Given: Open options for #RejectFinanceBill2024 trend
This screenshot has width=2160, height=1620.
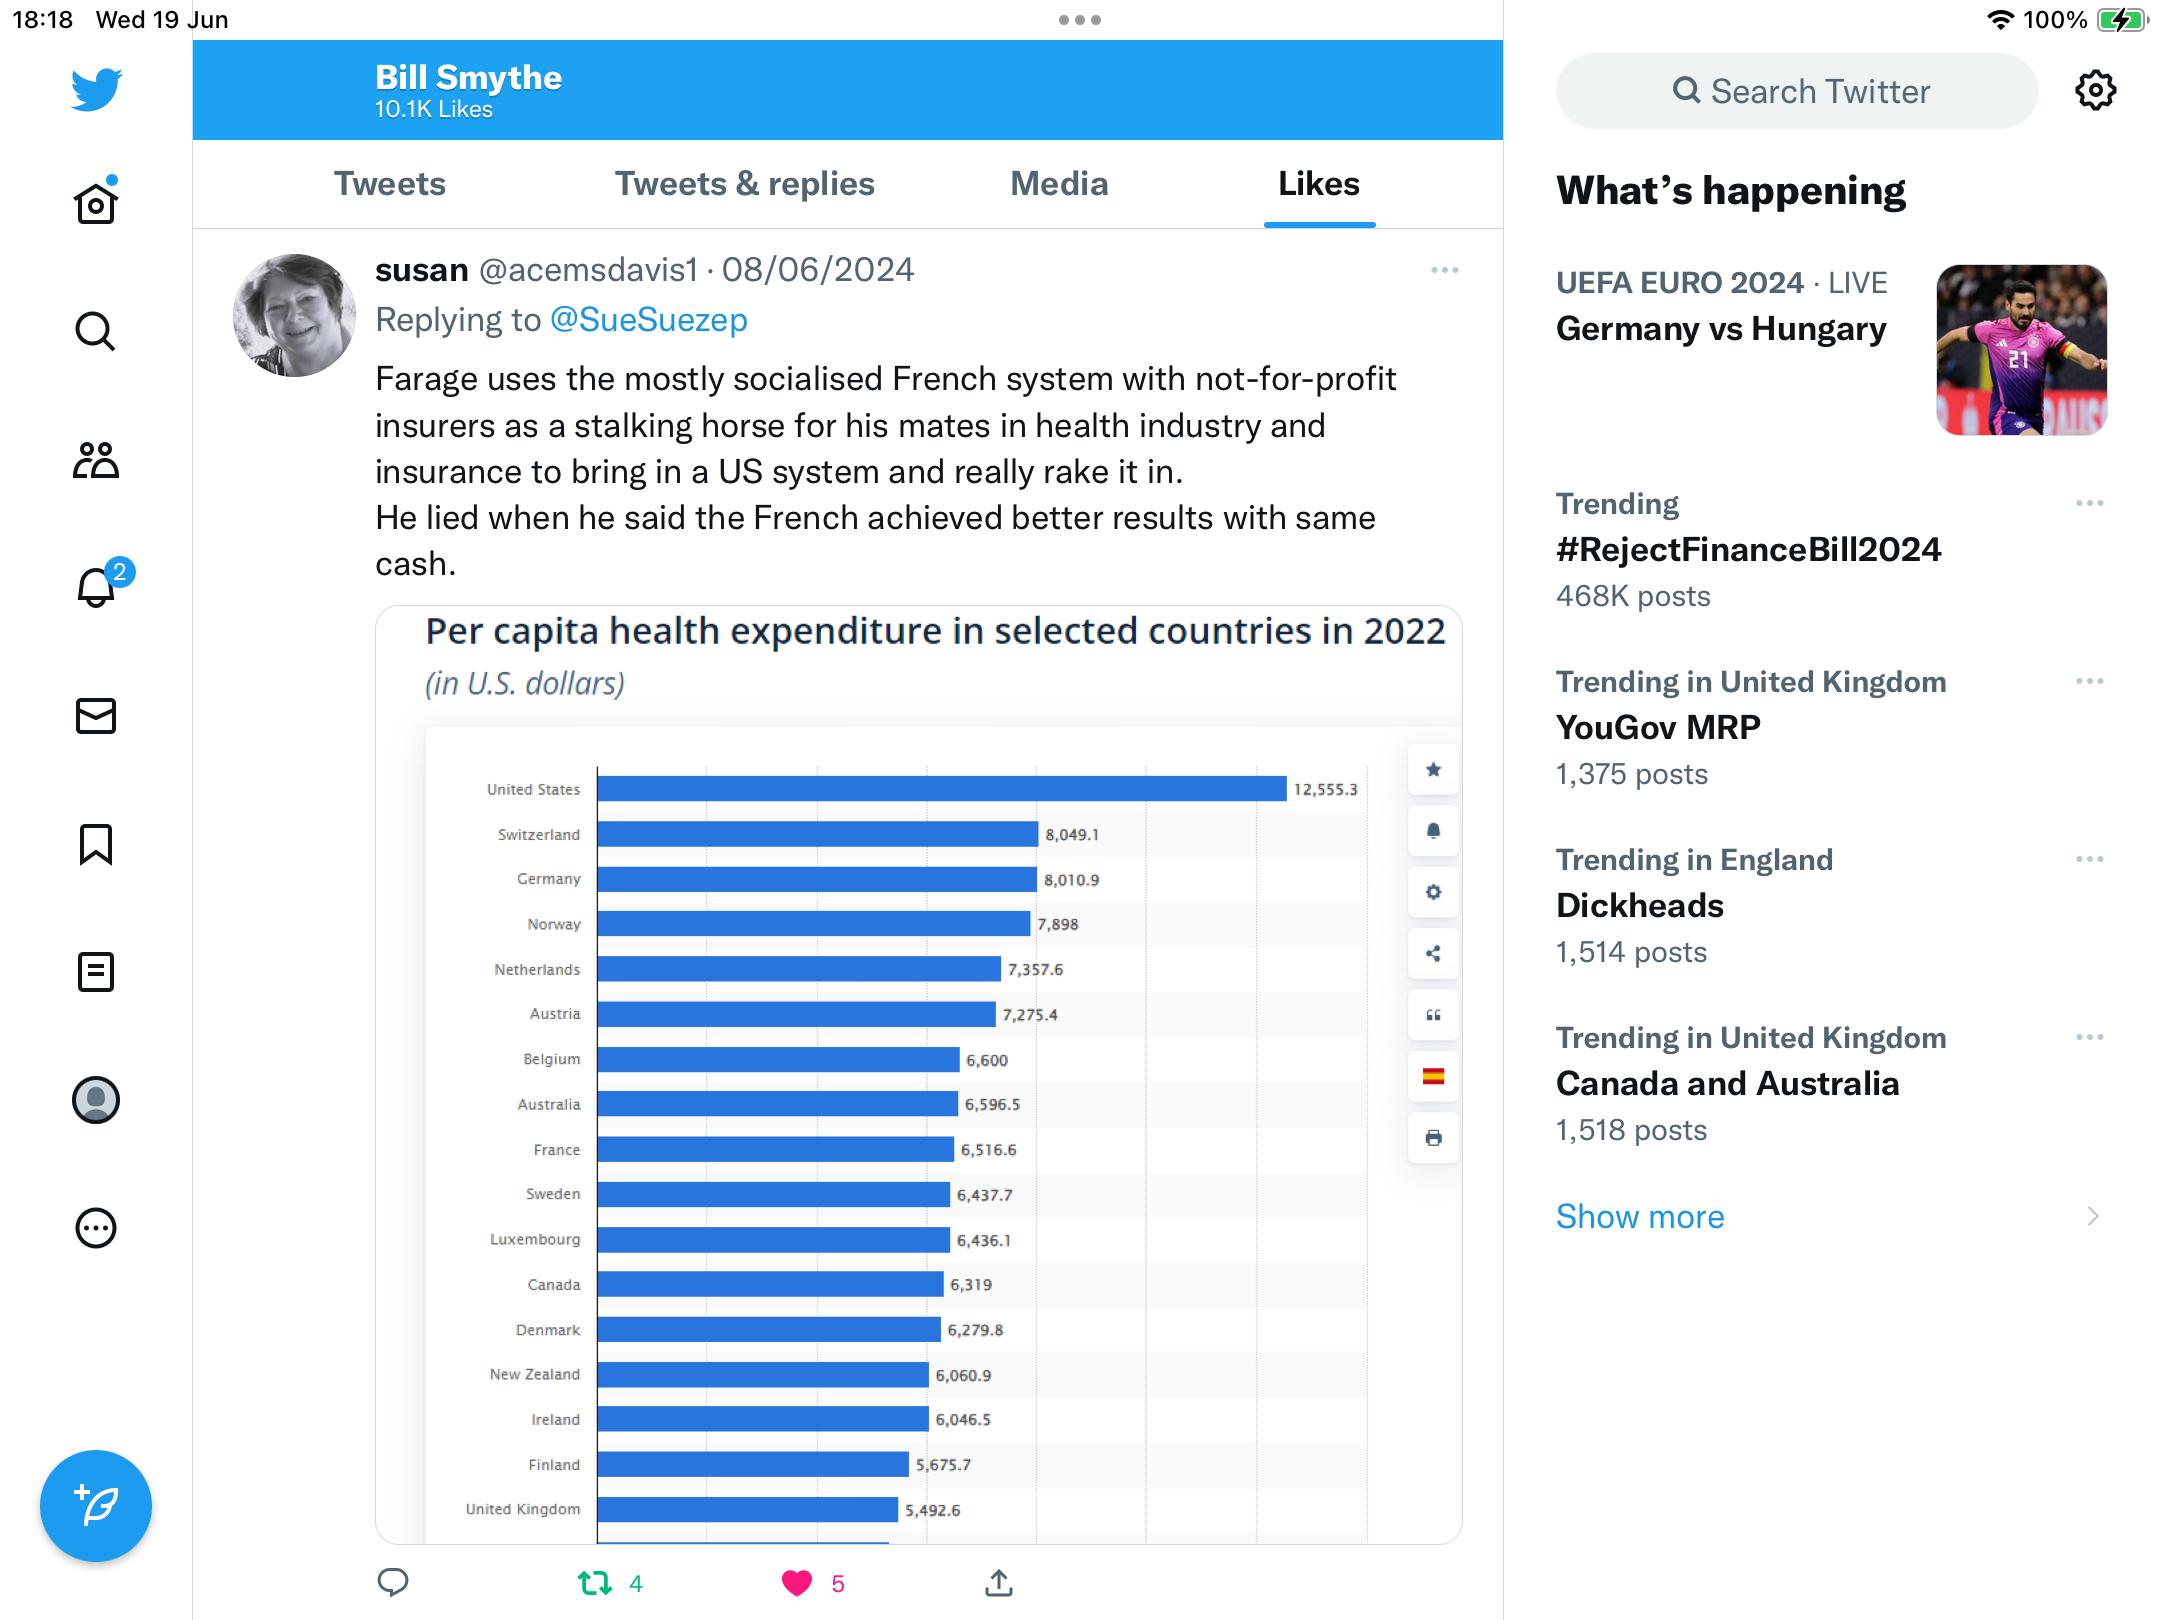Looking at the screenshot, I should tap(2089, 503).
